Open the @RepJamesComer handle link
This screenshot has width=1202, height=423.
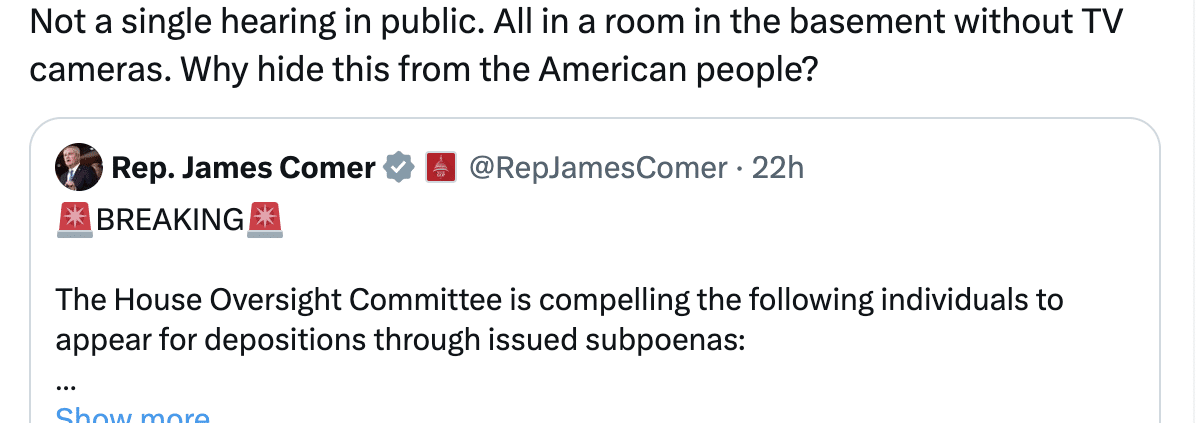(597, 168)
